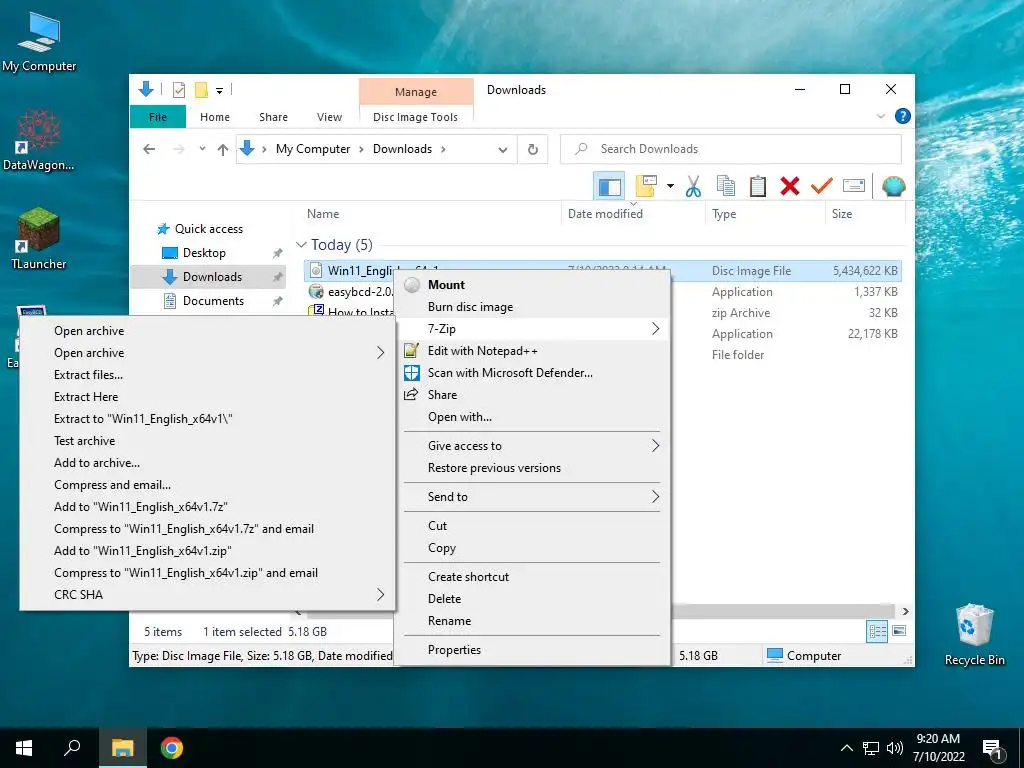This screenshot has height=768, width=1024.
Task: Click Add to "Win11_English_x64v1.zip"
Action: click(x=208, y=551)
